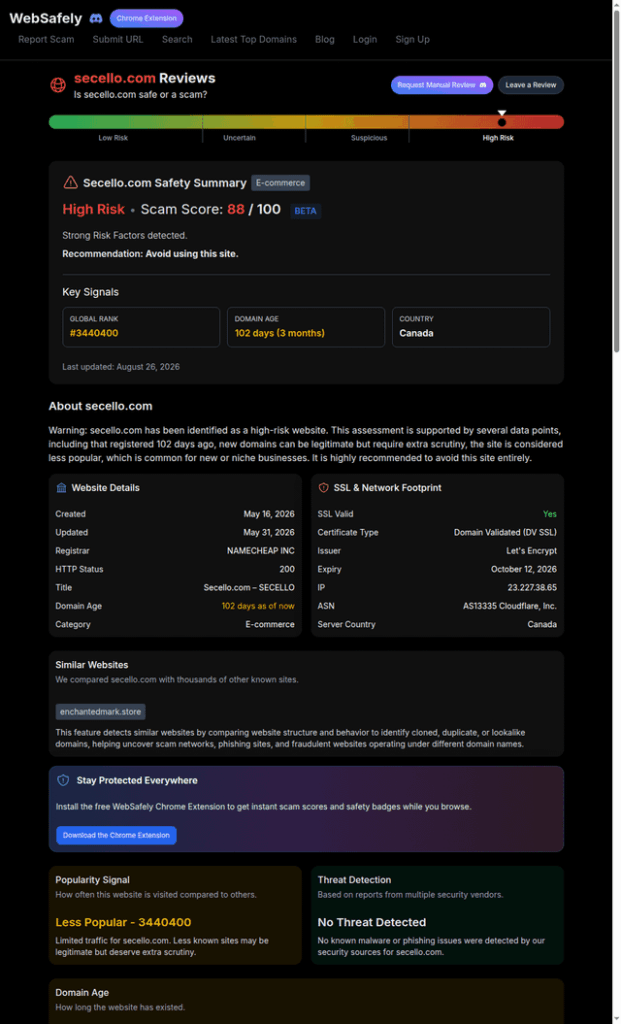The image size is (621, 1024).
Task: Click the Chrome Extension pill button
Action: click(x=146, y=18)
